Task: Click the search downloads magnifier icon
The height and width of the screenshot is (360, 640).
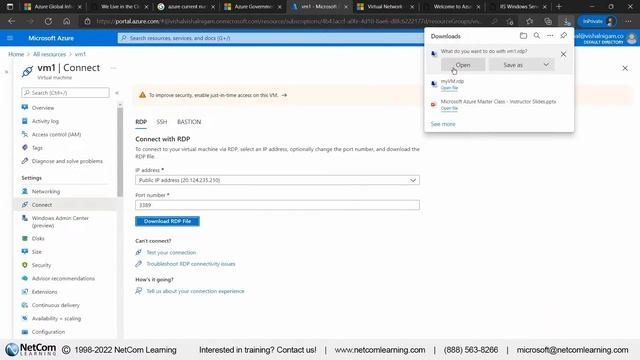Action: 537,36
